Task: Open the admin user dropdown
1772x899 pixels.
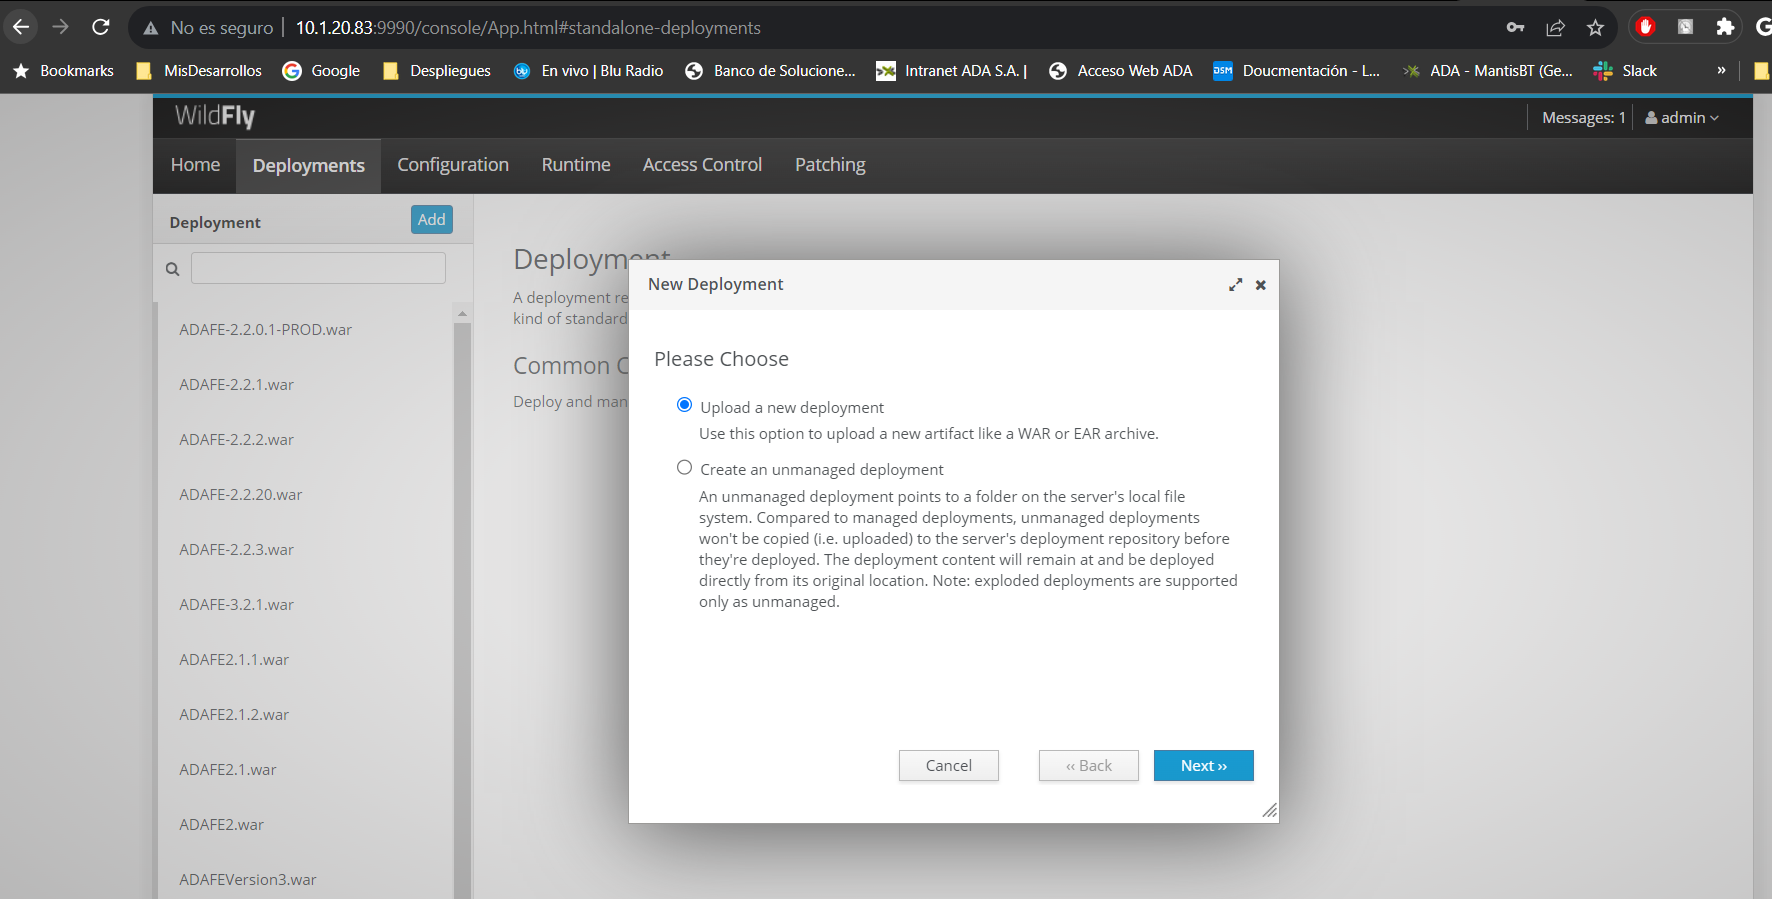Action: (1682, 118)
